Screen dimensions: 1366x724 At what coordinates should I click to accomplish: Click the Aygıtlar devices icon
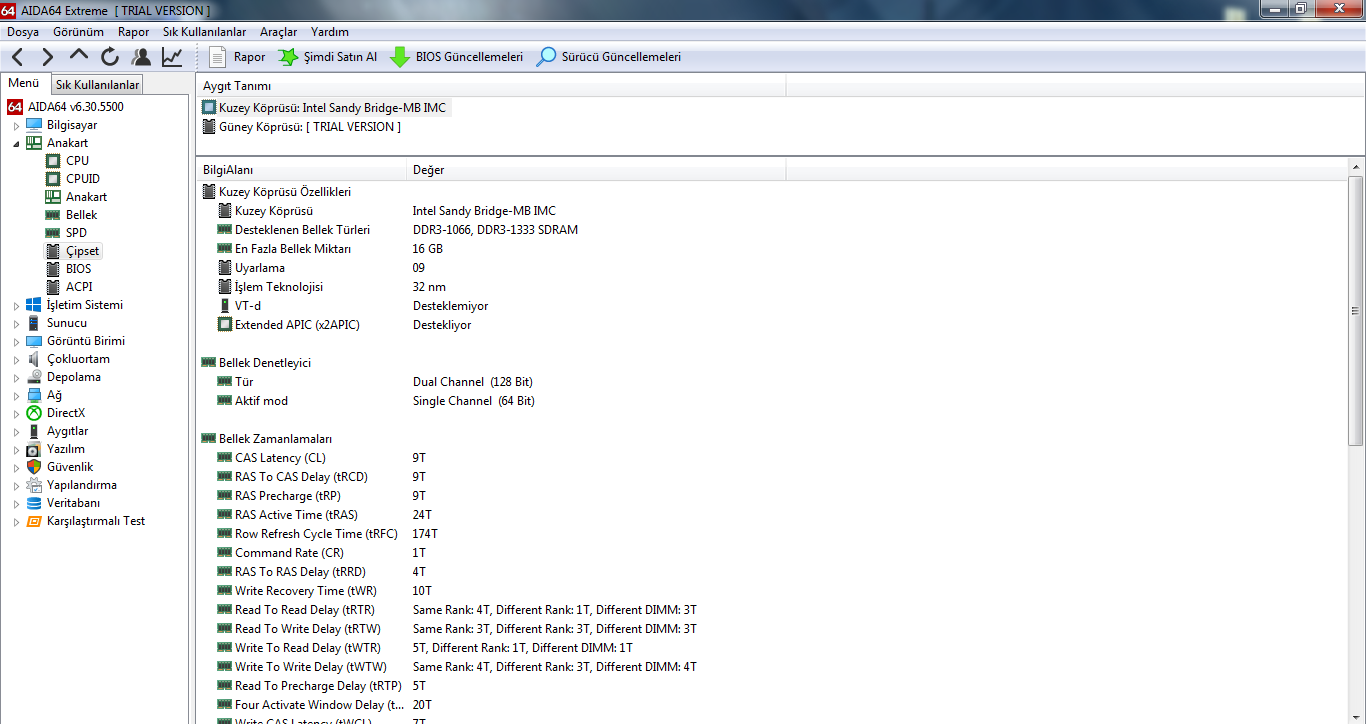pyautogui.click(x=34, y=431)
